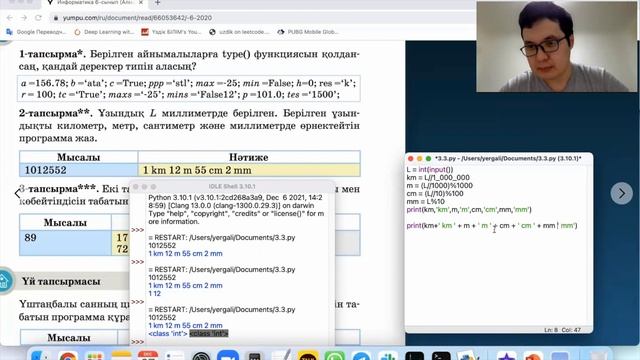Click the line 'L = int(input())' in the editor
Viewport: 640px width, 360px height.
coord(430,169)
